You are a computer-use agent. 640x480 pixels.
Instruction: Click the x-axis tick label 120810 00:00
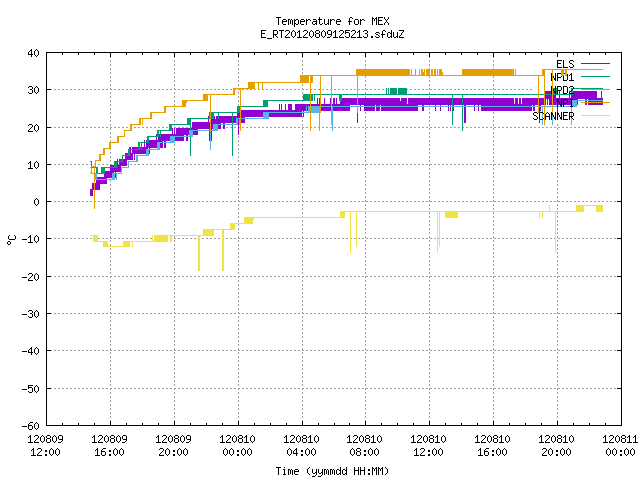point(238,446)
